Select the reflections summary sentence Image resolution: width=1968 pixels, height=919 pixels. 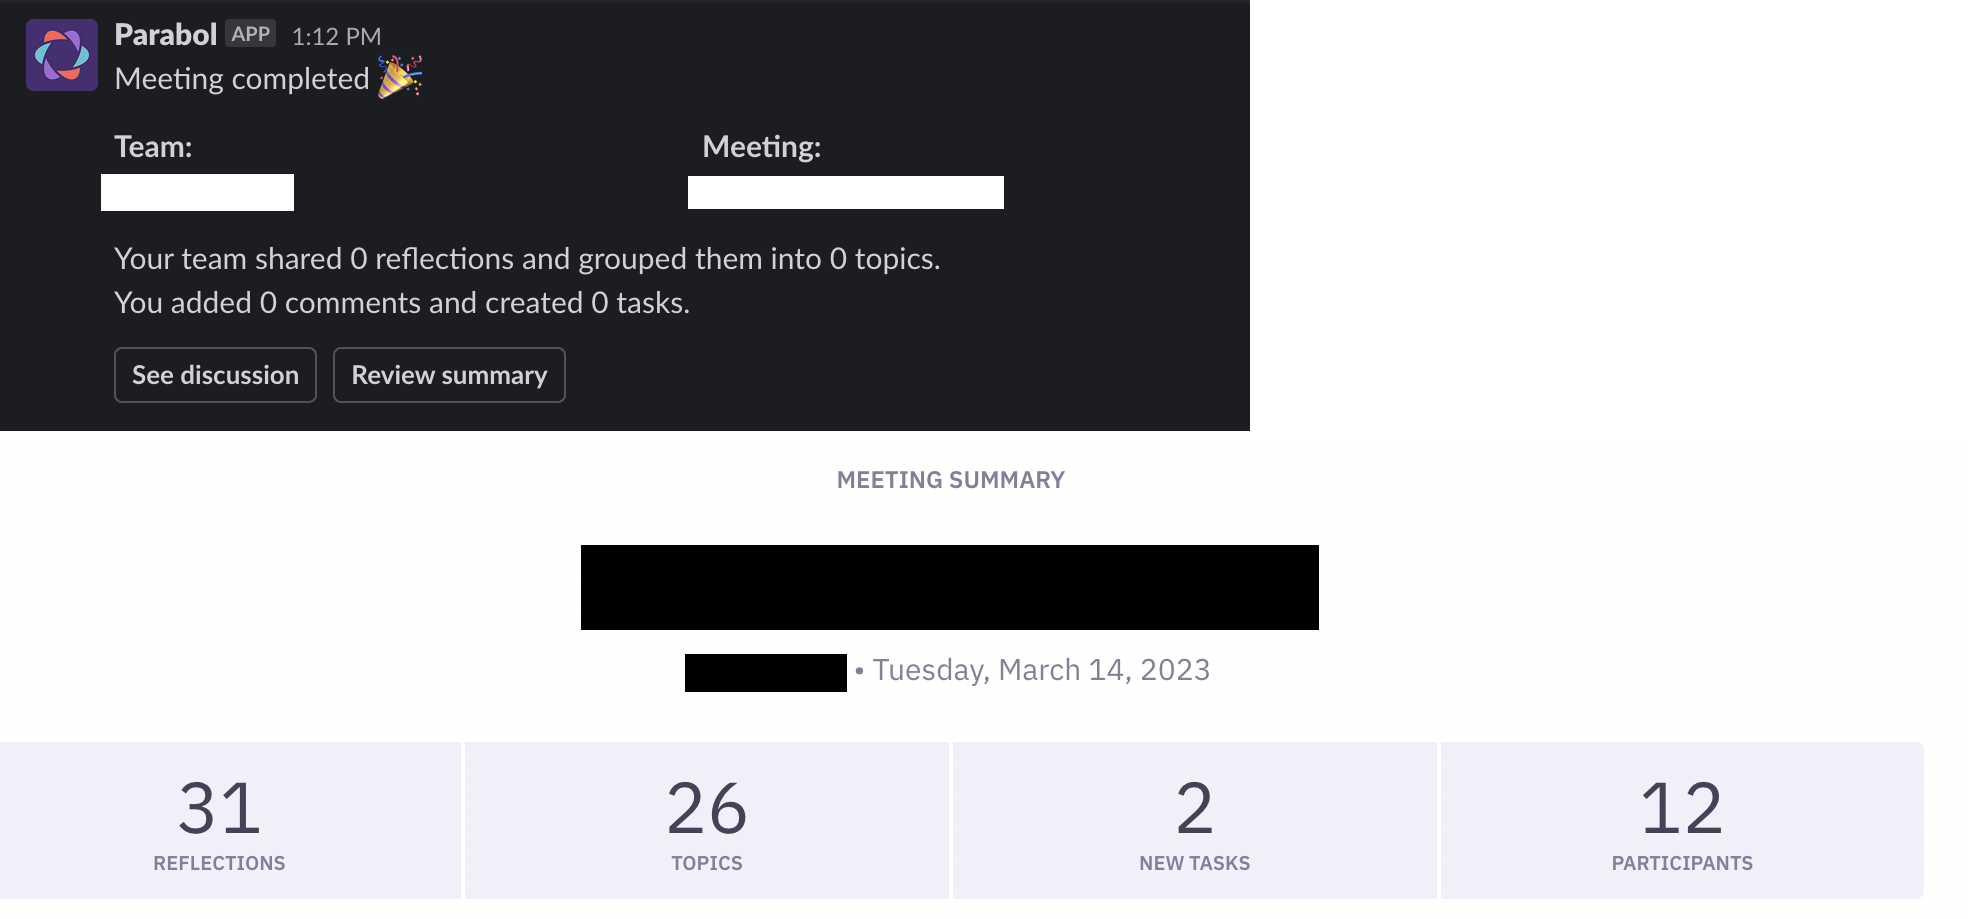(527, 258)
